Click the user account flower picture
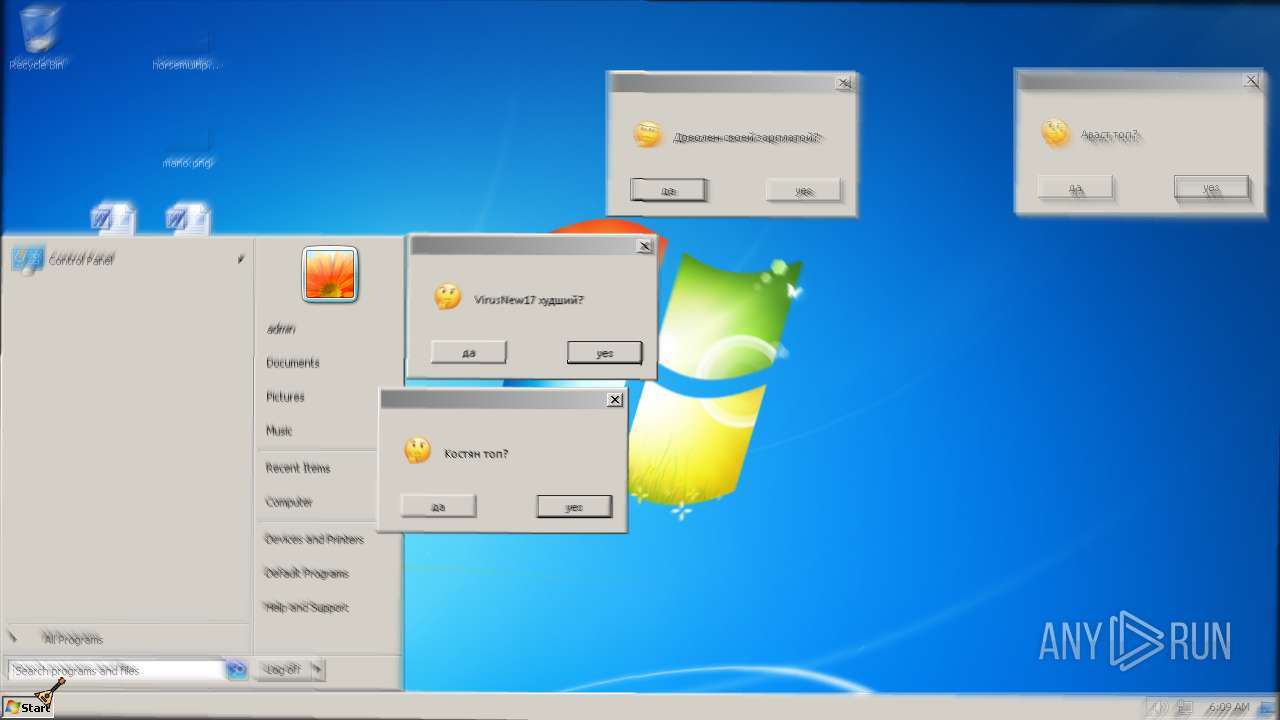 pos(330,274)
